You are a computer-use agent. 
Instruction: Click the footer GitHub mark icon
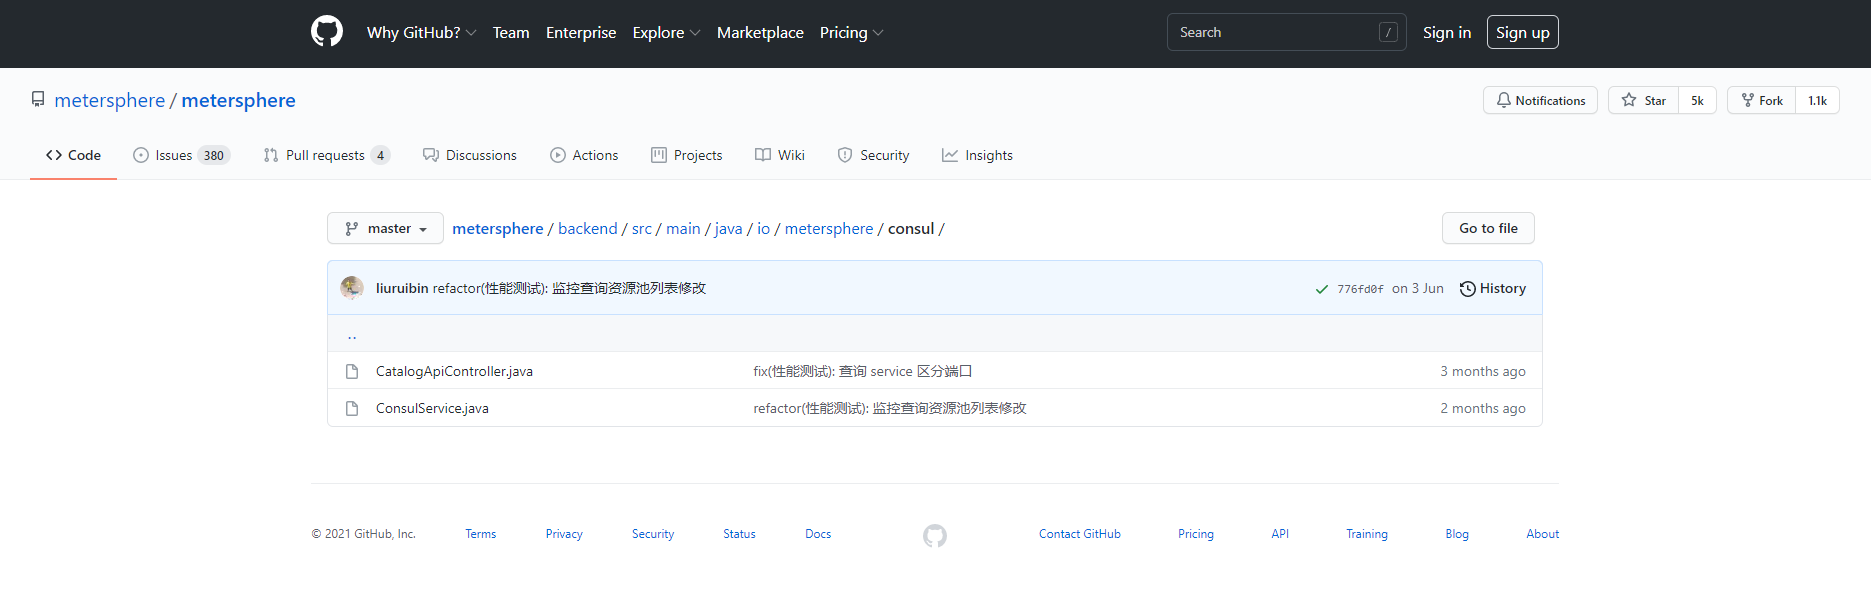pos(935,536)
